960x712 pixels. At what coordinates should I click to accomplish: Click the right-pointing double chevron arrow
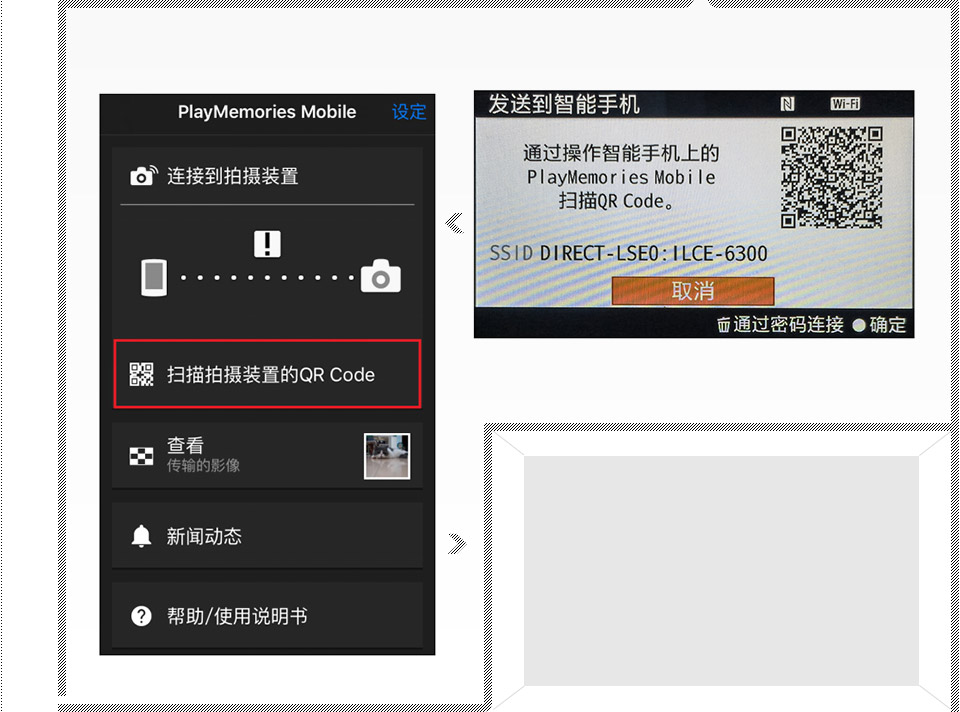[x=457, y=543]
